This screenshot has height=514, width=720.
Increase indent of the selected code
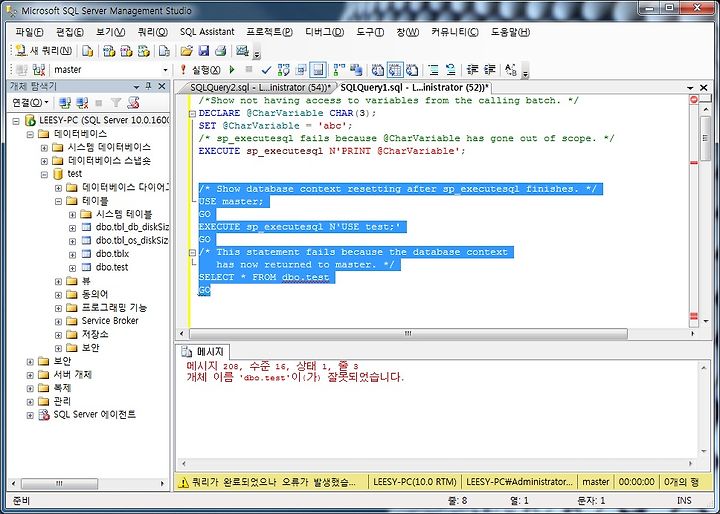click(x=489, y=70)
